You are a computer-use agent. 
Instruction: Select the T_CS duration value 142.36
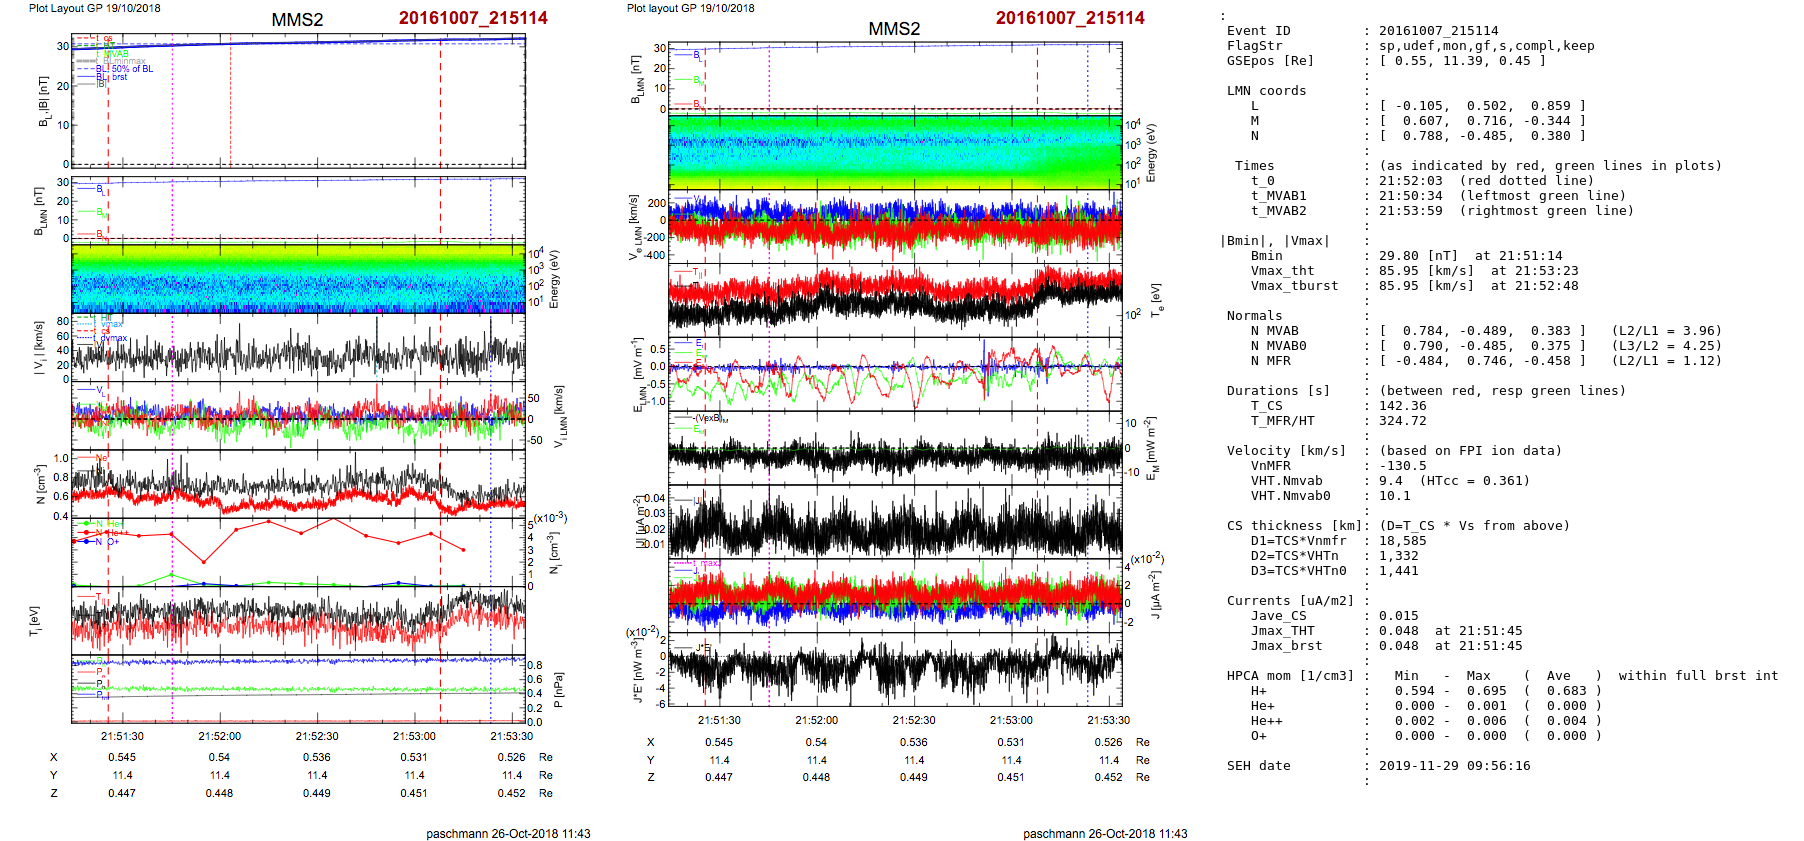1402,406
